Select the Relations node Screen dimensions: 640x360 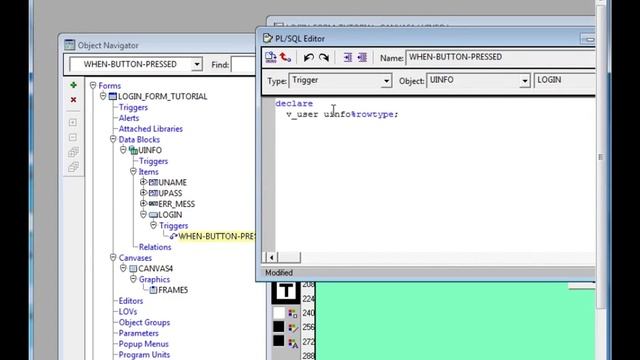click(x=155, y=247)
